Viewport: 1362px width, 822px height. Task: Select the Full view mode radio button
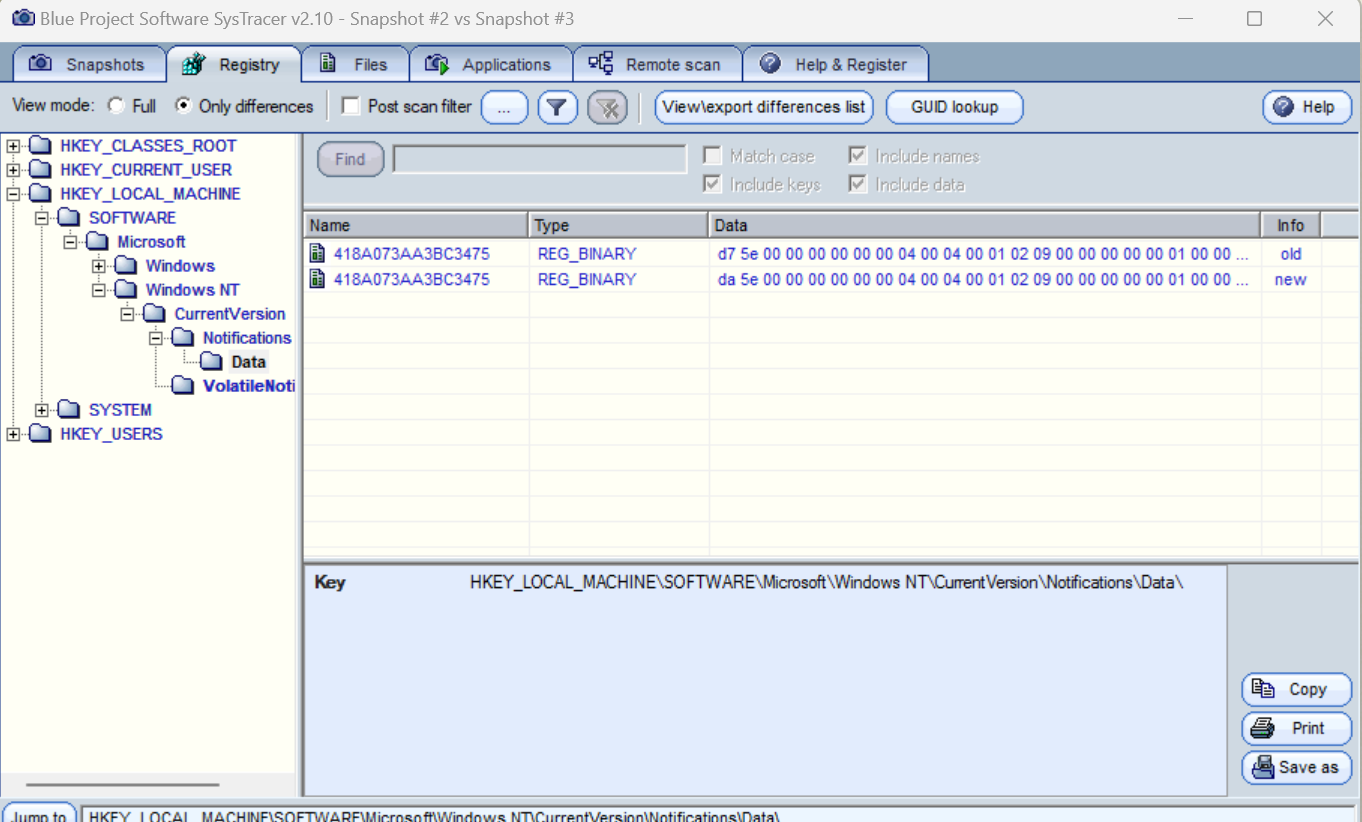[x=117, y=106]
